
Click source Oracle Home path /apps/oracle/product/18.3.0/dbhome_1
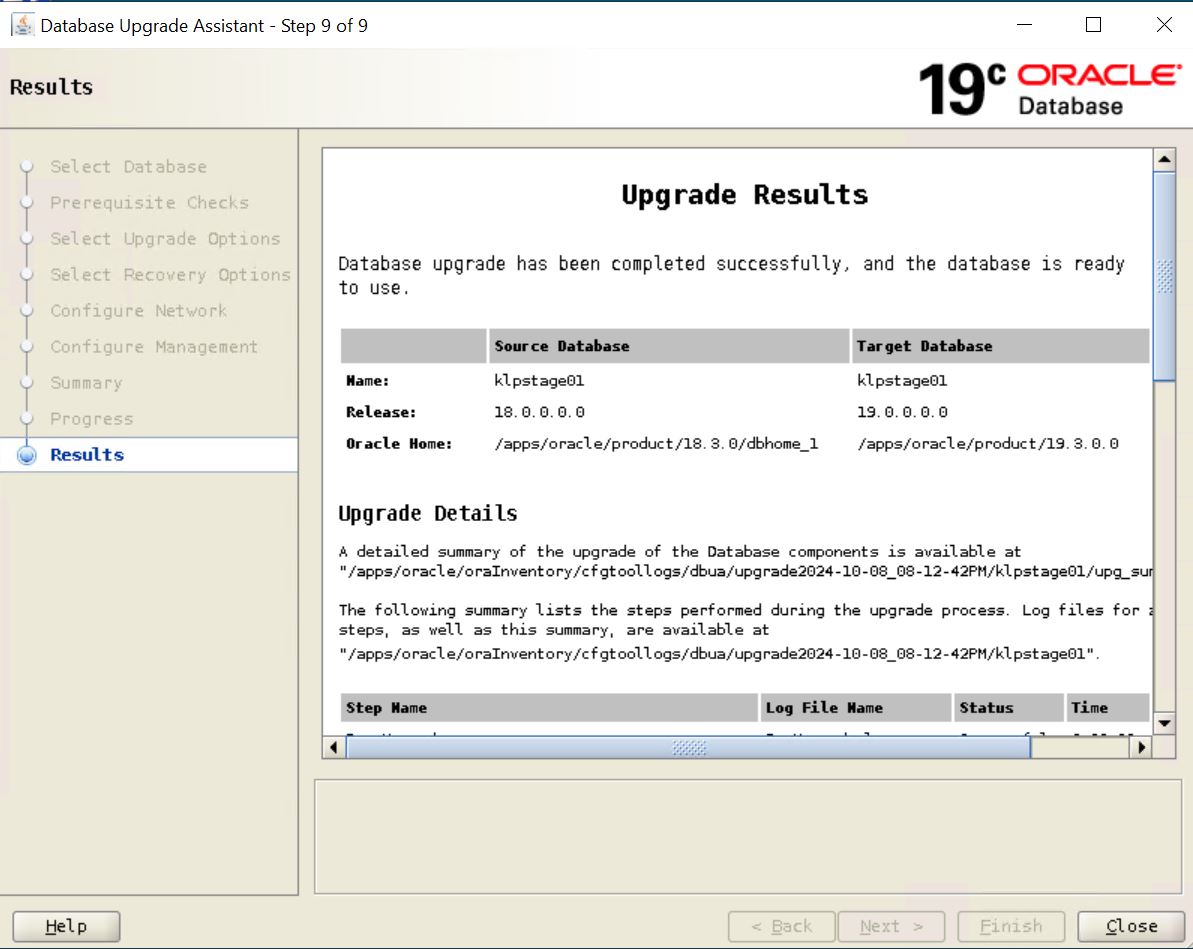tap(656, 444)
